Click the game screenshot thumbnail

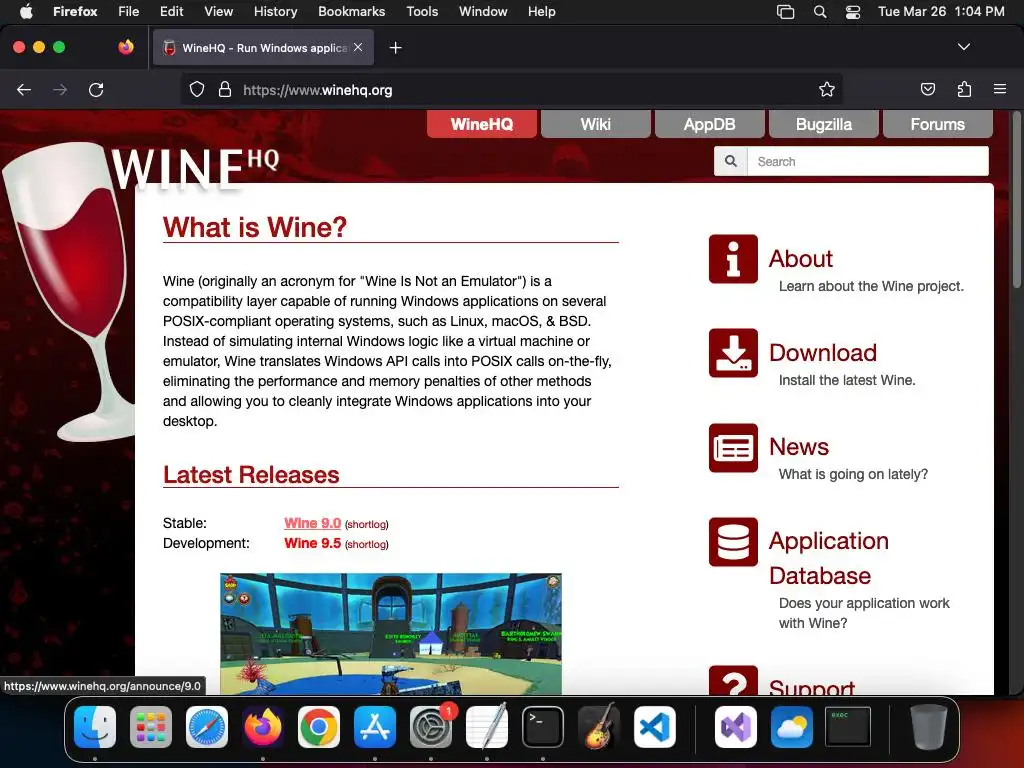[x=391, y=633]
